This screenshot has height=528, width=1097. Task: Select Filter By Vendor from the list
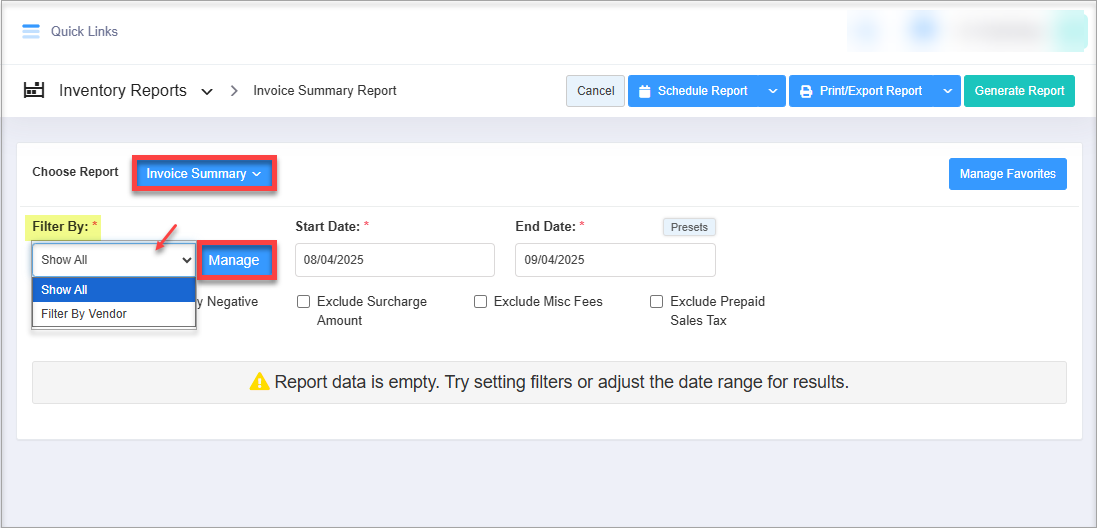click(x=84, y=314)
